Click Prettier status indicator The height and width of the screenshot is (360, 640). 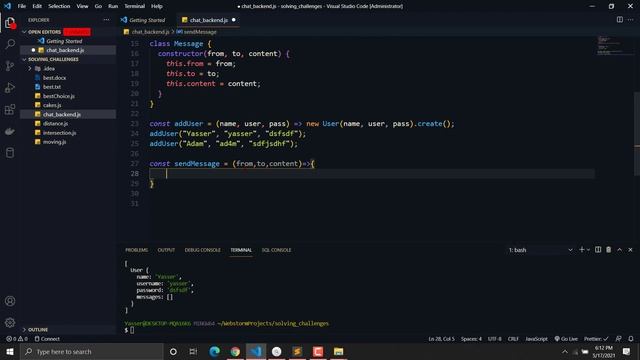coord(596,339)
